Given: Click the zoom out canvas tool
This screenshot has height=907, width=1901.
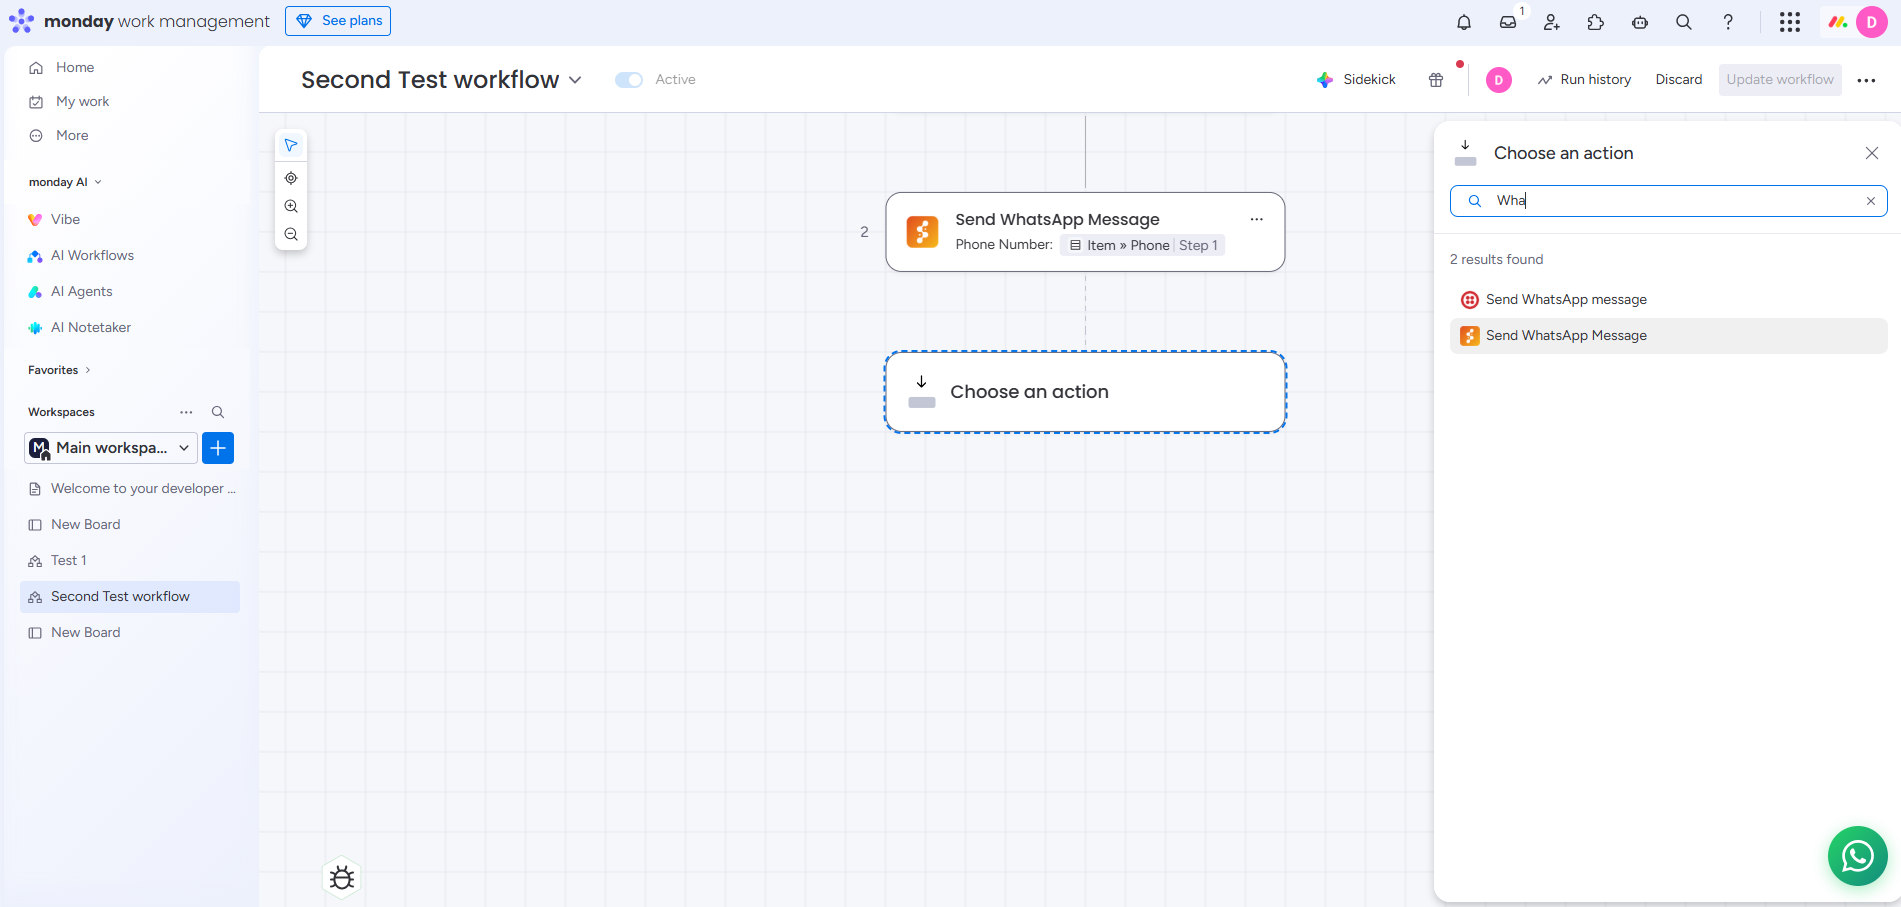Looking at the screenshot, I should tap(291, 234).
